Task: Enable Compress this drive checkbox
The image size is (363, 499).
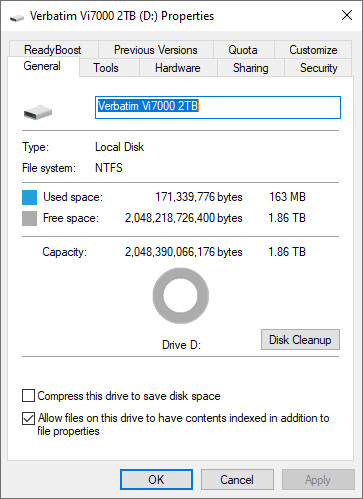Action: [28, 396]
